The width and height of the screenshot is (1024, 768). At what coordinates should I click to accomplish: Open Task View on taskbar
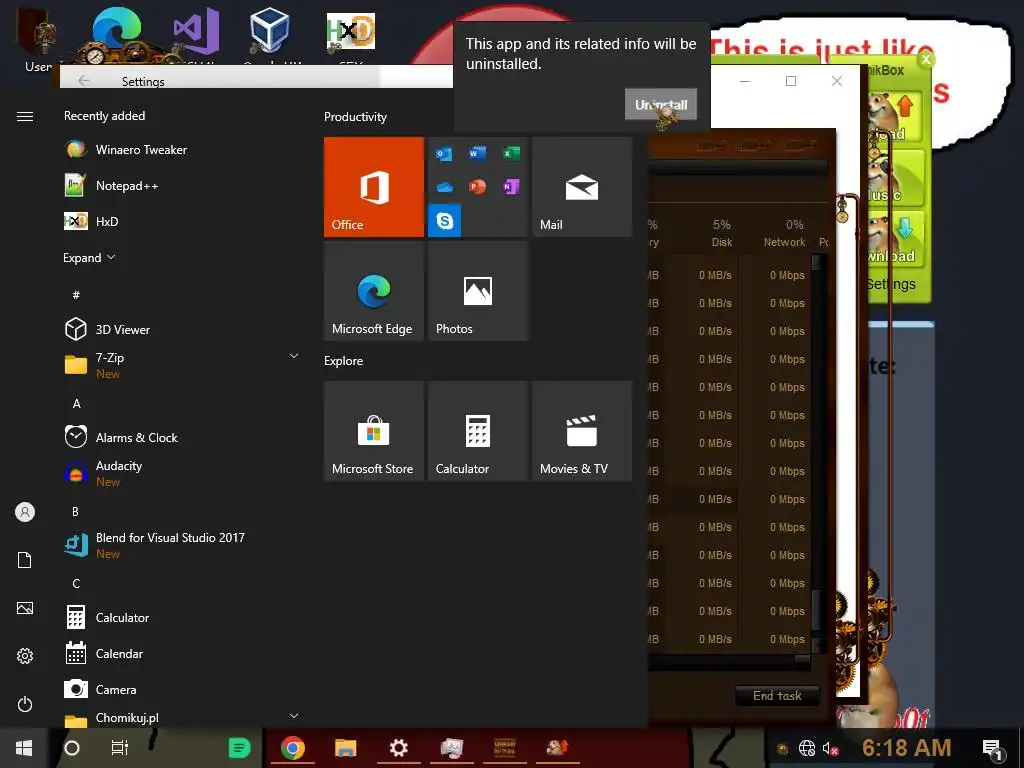click(x=120, y=748)
